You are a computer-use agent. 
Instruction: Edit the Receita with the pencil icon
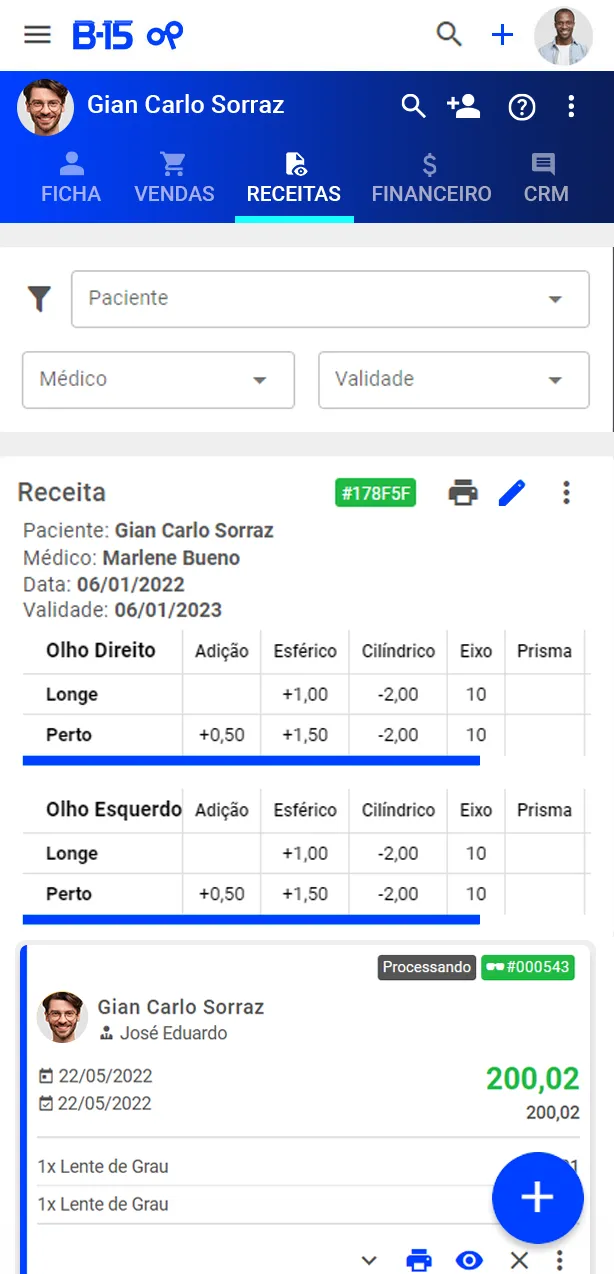pyautogui.click(x=513, y=492)
